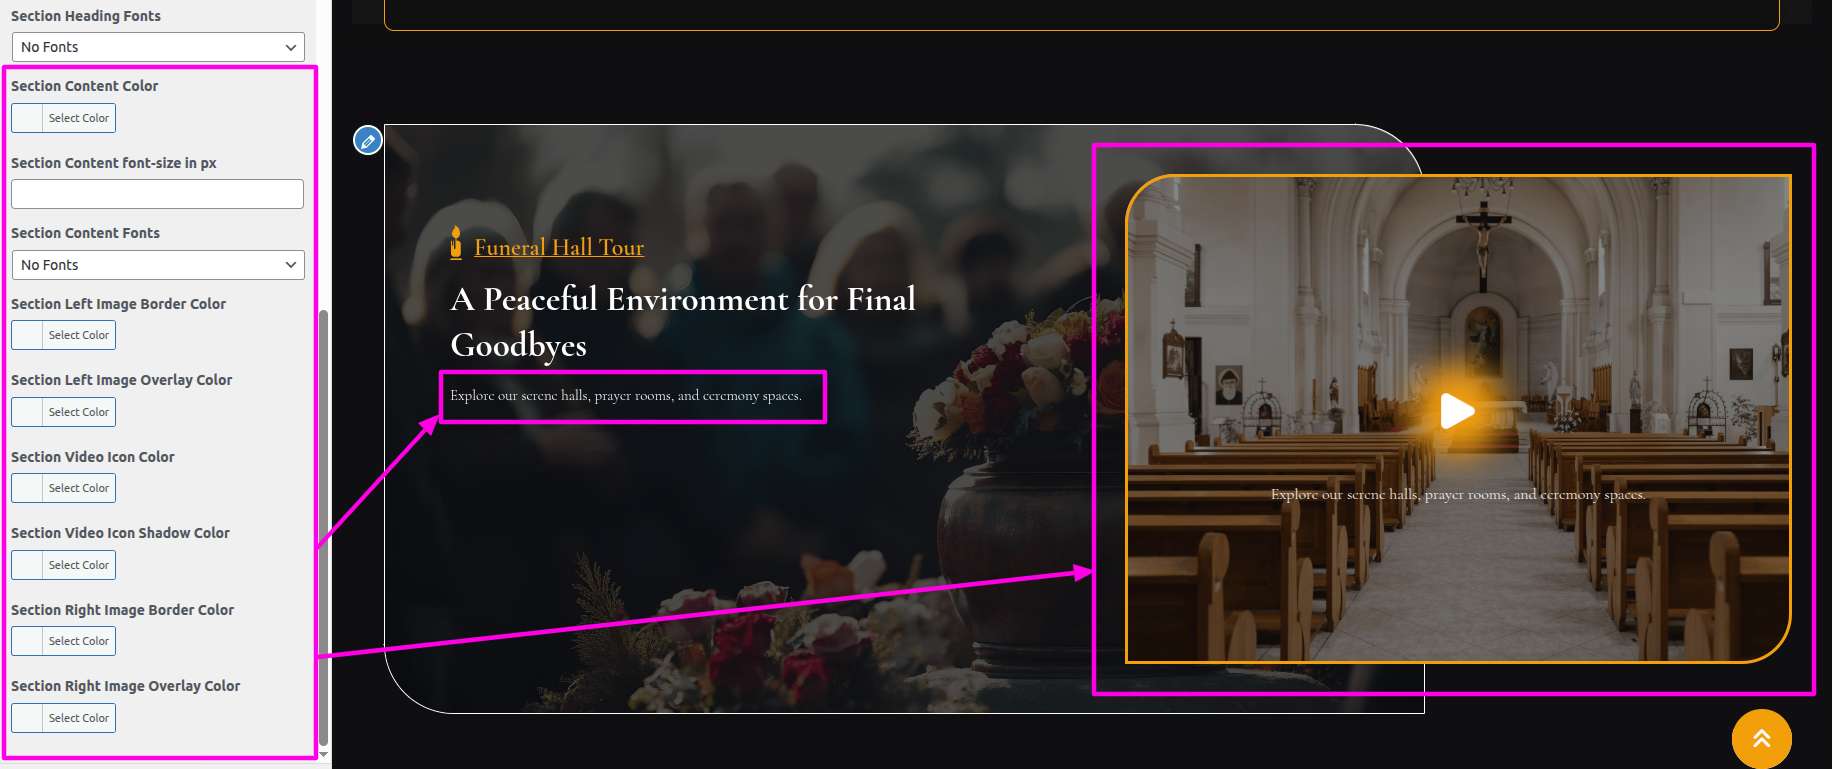Click the color preview box under Section Content Color
Image resolution: width=1833 pixels, height=769 pixels.
point(27,118)
